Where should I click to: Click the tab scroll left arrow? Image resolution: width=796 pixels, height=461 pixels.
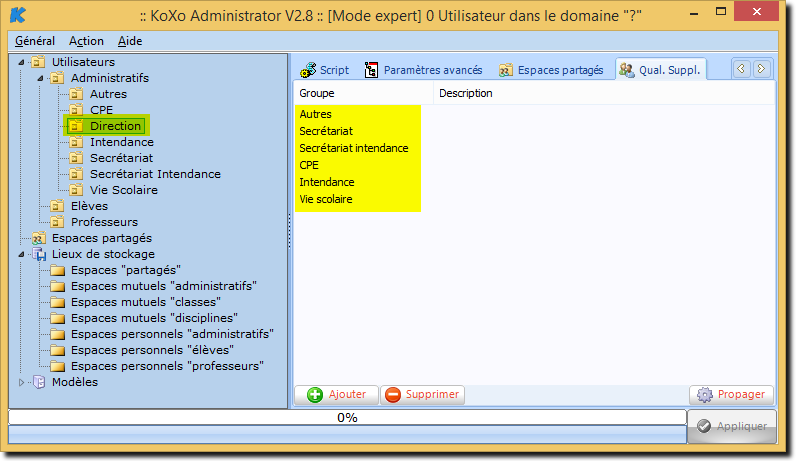(x=741, y=69)
